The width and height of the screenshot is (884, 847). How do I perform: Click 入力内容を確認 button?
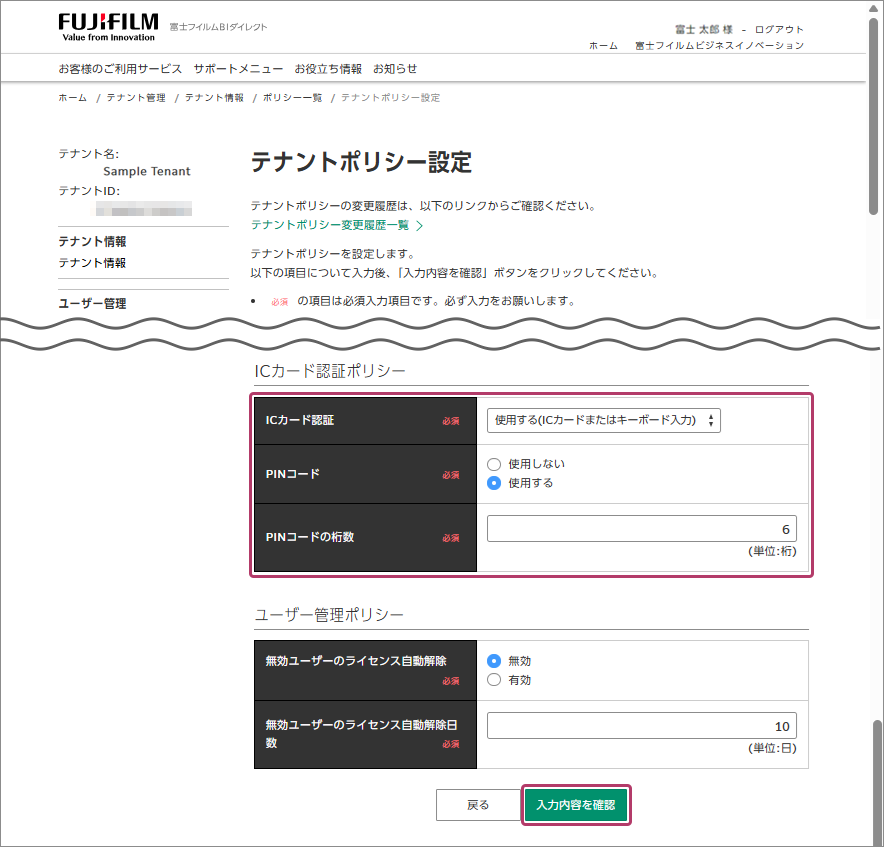point(576,805)
